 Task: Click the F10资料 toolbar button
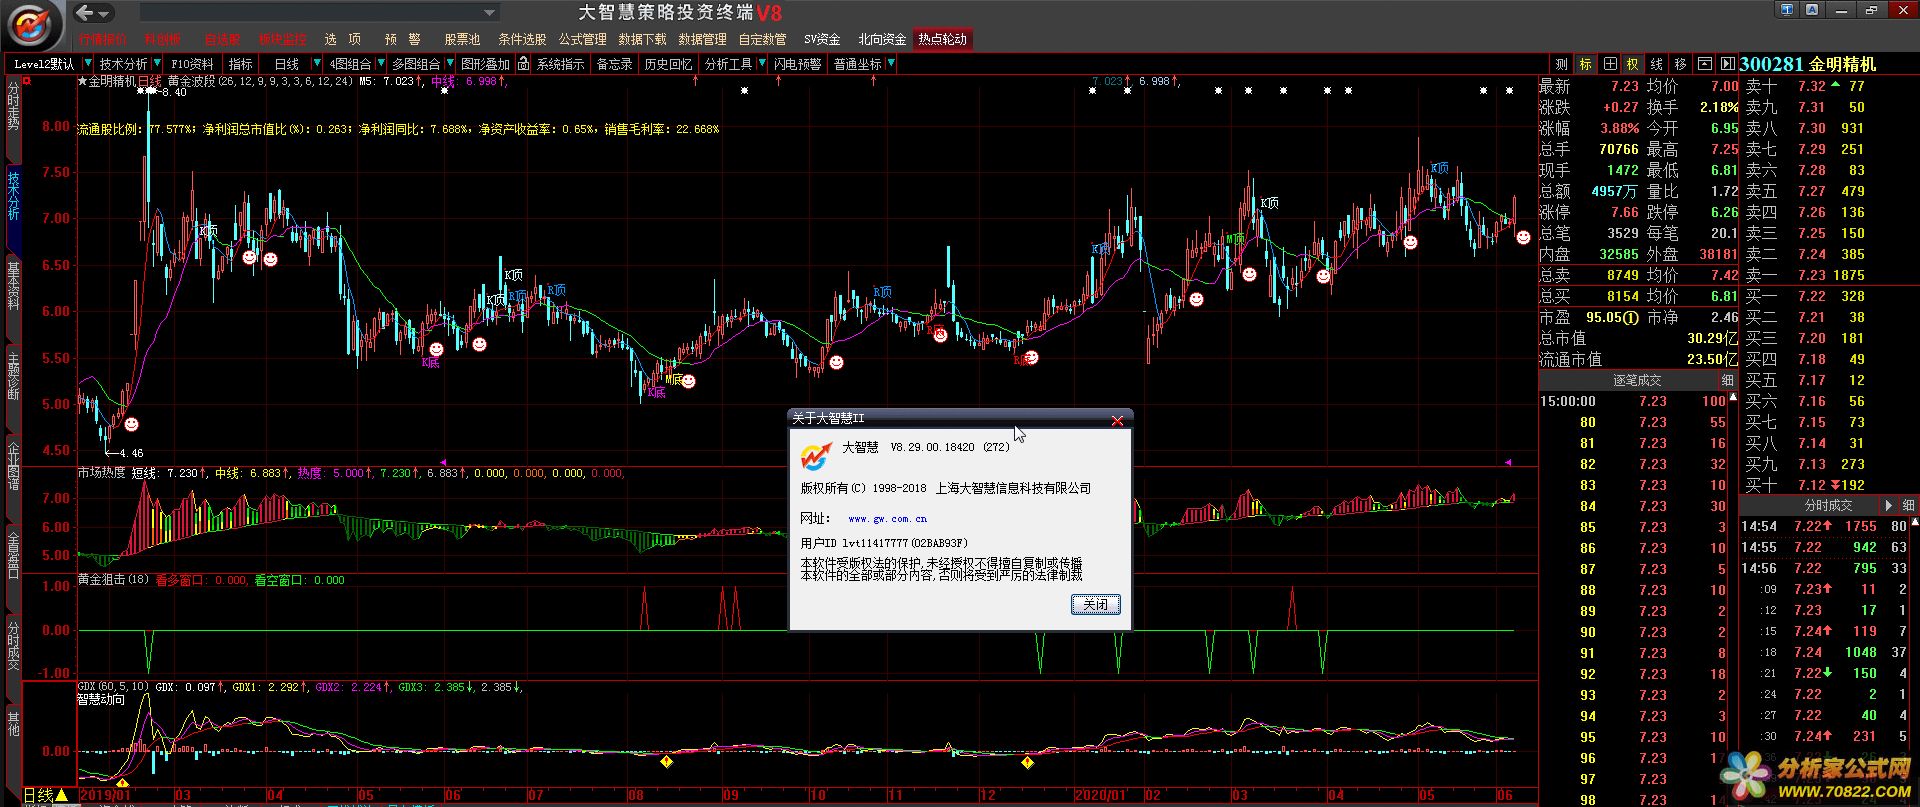click(192, 64)
